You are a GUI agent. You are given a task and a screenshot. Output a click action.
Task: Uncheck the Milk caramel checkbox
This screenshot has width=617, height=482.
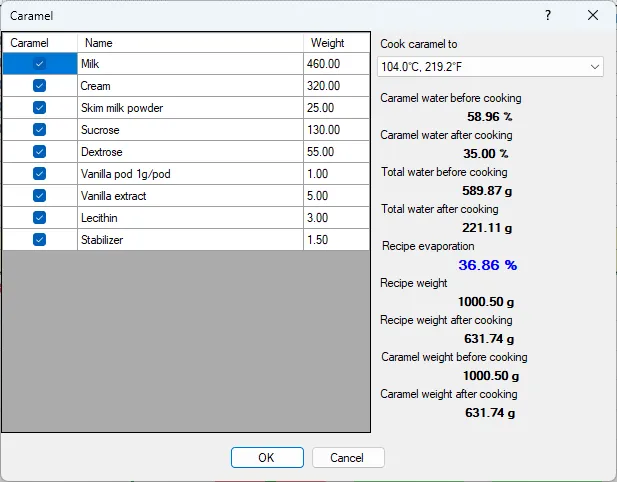coord(39,64)
